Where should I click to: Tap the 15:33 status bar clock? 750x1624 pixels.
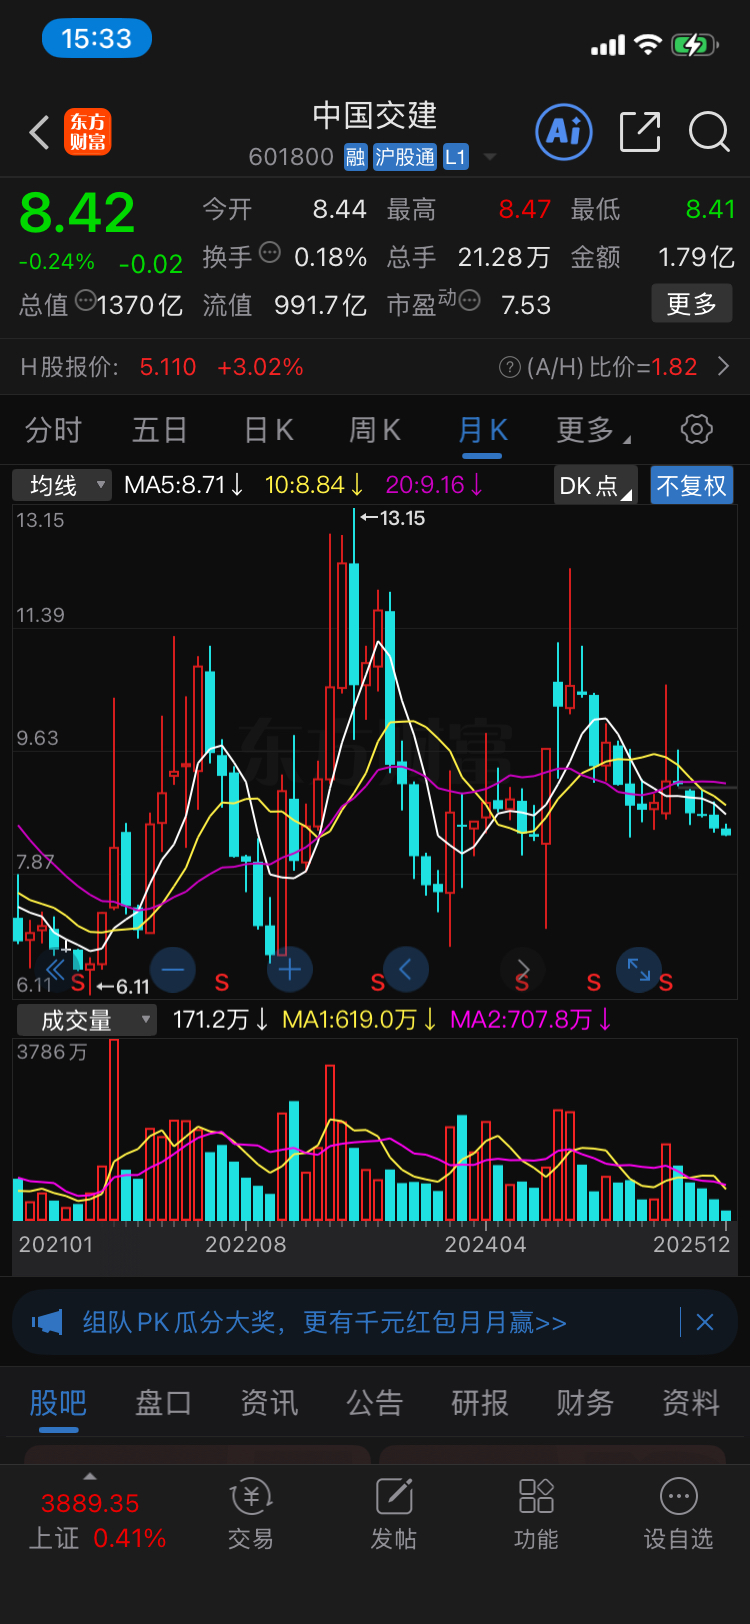(96, 39)
